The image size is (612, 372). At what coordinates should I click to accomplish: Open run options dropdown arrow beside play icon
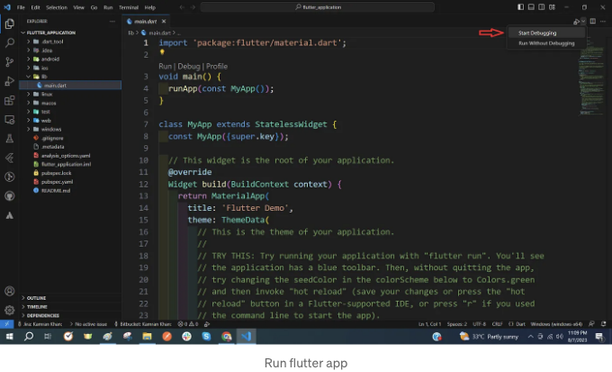[x=583, y=21]
